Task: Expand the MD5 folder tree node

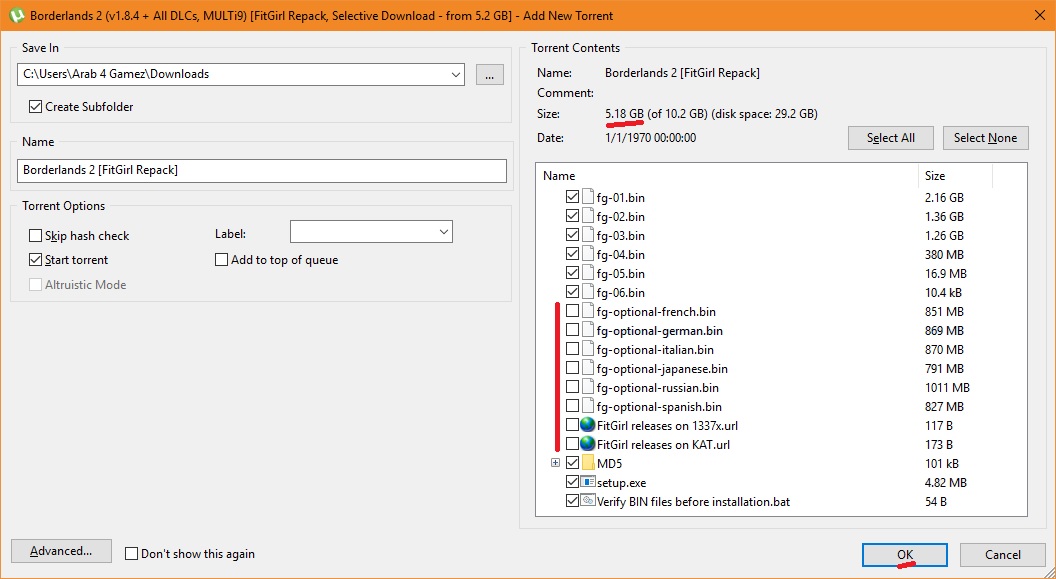Action: 556,463
